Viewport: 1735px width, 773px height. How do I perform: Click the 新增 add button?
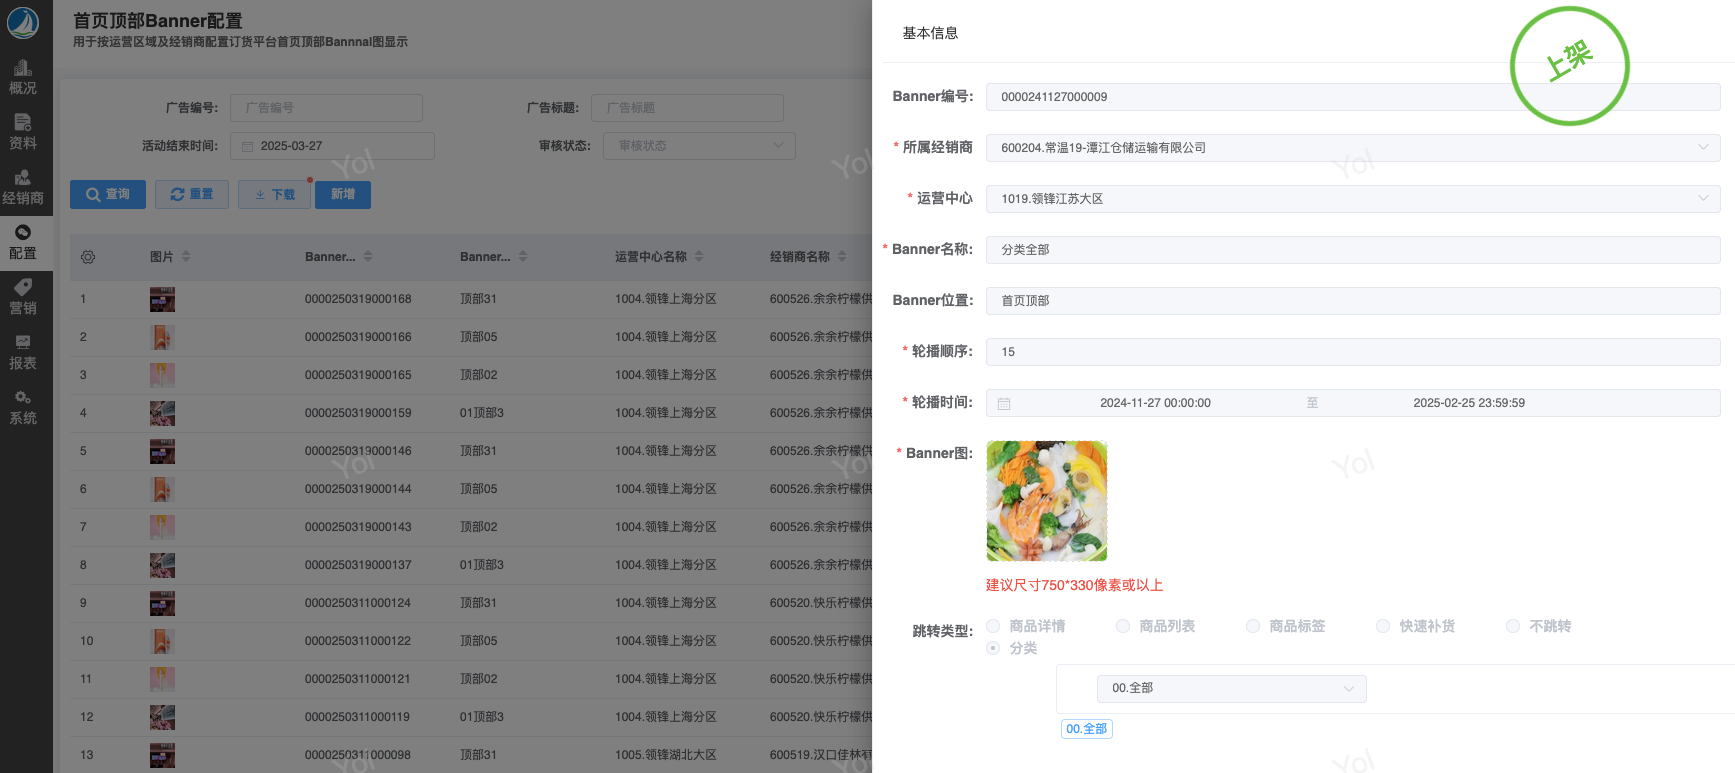[343, 194]
